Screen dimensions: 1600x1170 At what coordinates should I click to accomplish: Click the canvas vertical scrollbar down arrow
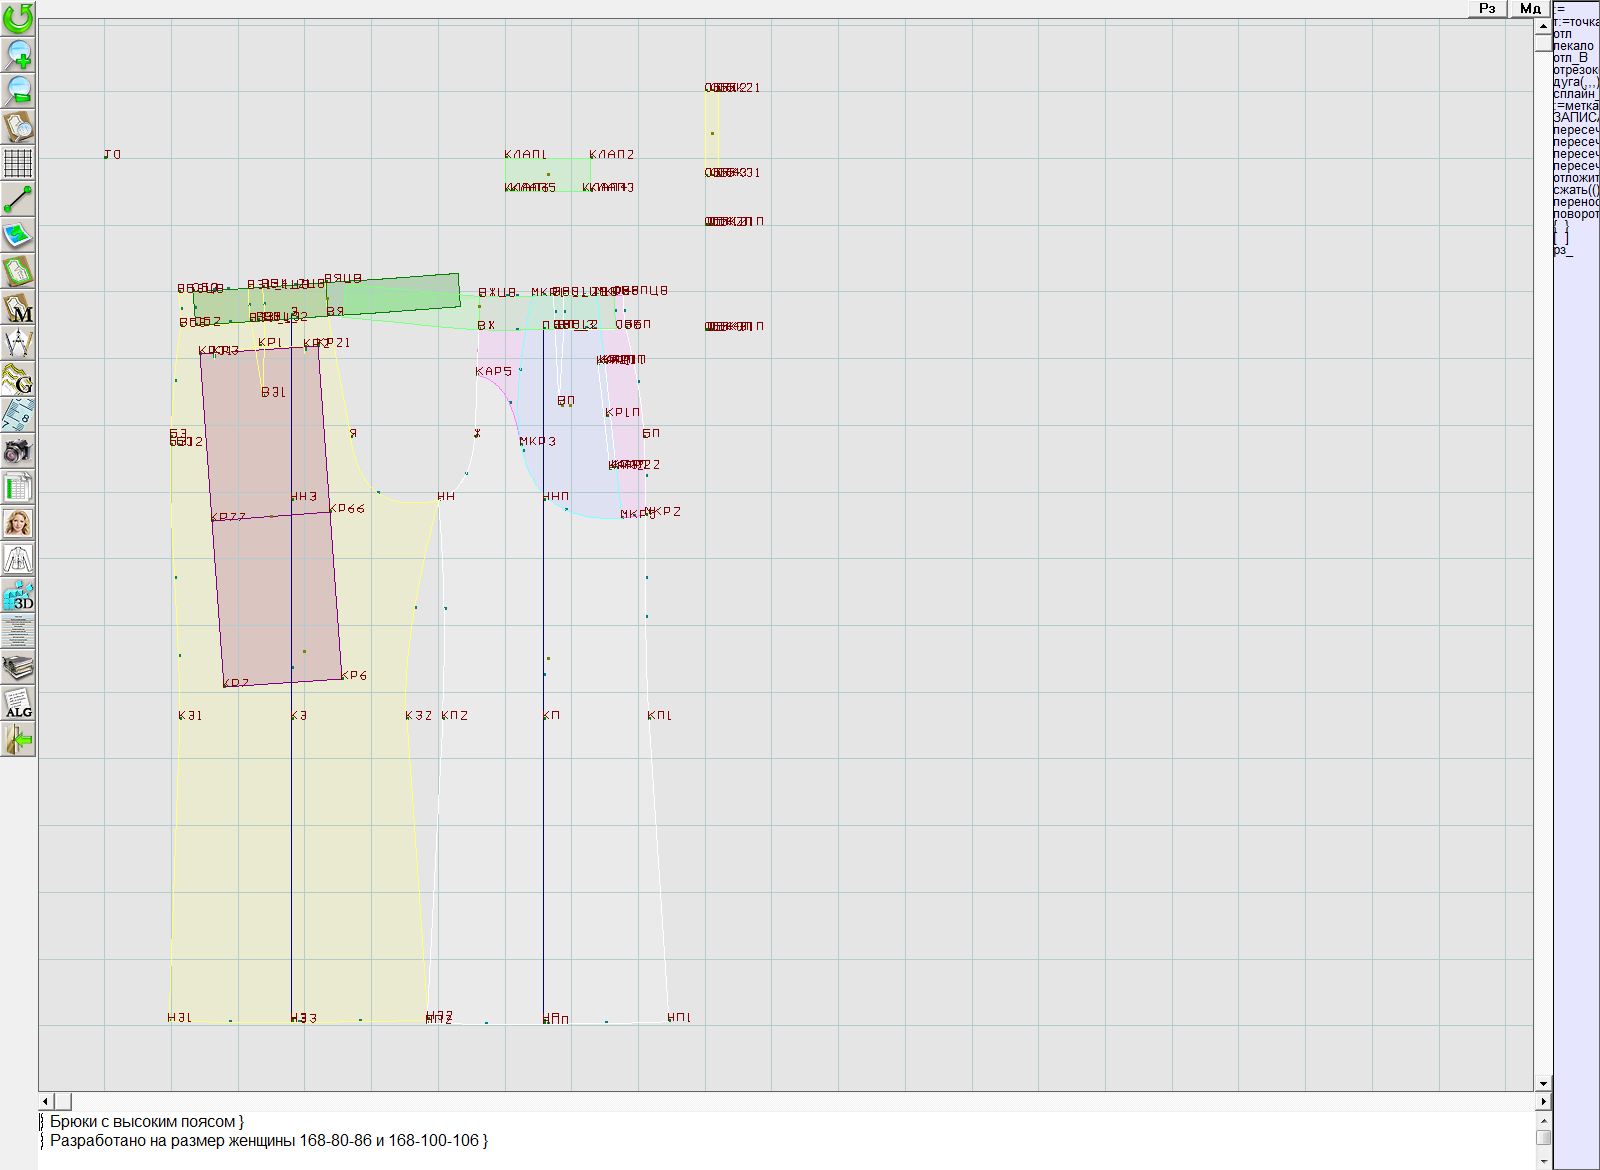tap(1543, 1083)
